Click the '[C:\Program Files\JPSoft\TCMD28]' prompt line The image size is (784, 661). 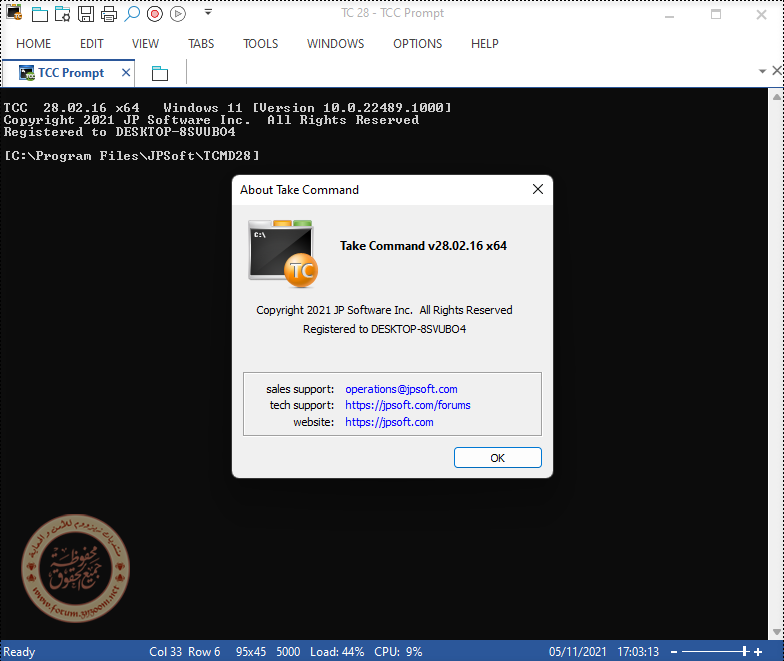(132, 156)
